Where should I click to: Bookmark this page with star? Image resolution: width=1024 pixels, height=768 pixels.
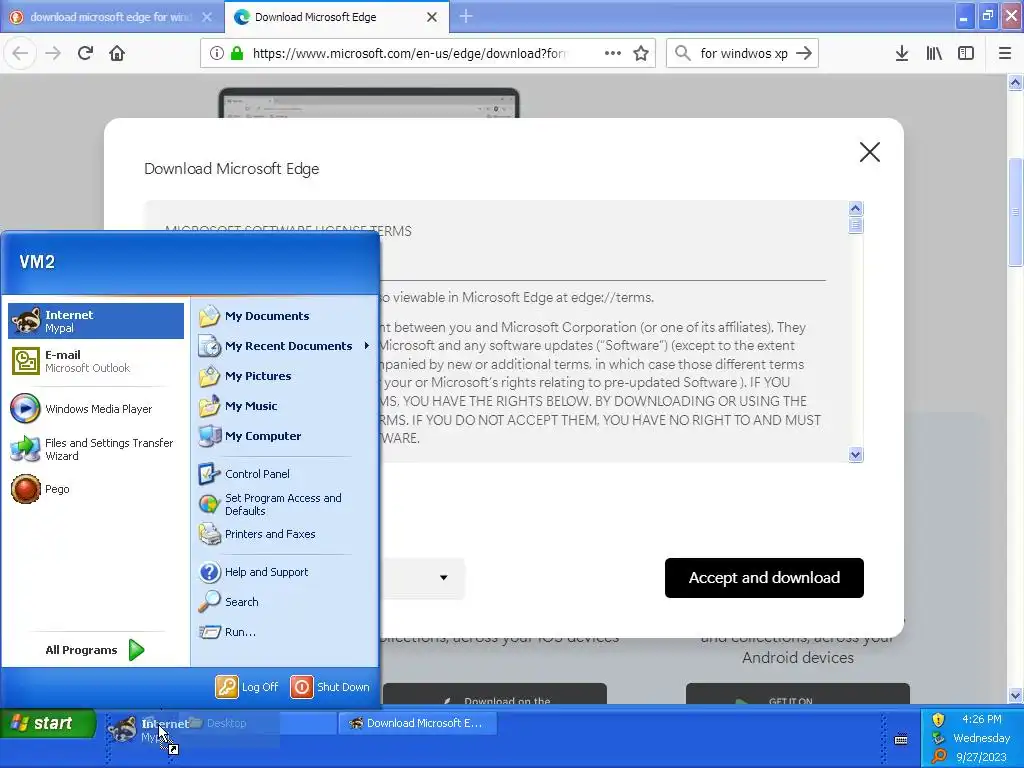(x=641, y=54)
